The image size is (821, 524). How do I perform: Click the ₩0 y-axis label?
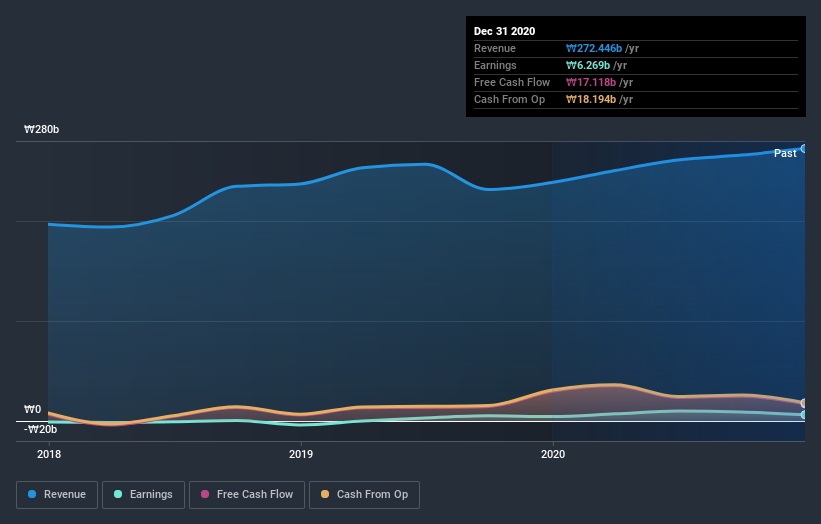pyautogui.click(x=32, y=409)
